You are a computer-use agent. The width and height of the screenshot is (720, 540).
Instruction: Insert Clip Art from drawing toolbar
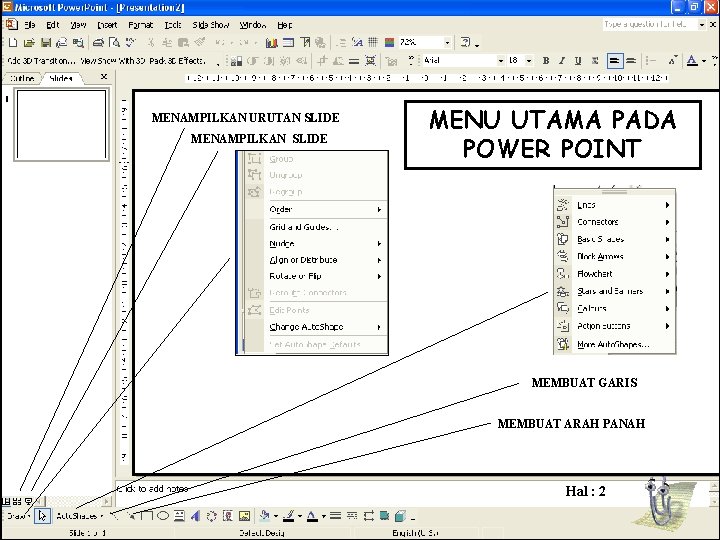228,516
